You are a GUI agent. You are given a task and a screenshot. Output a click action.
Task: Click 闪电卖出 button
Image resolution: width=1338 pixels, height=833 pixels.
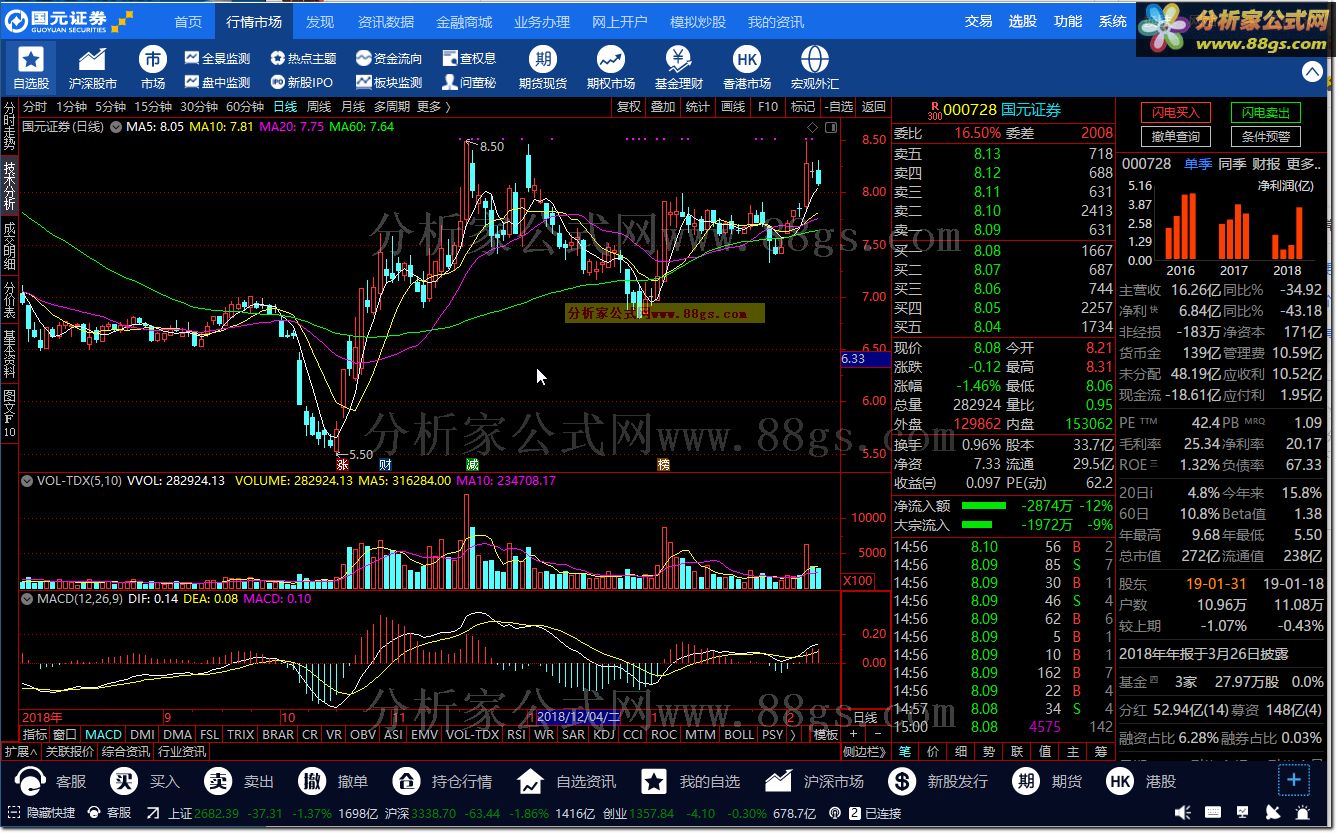1266,113
